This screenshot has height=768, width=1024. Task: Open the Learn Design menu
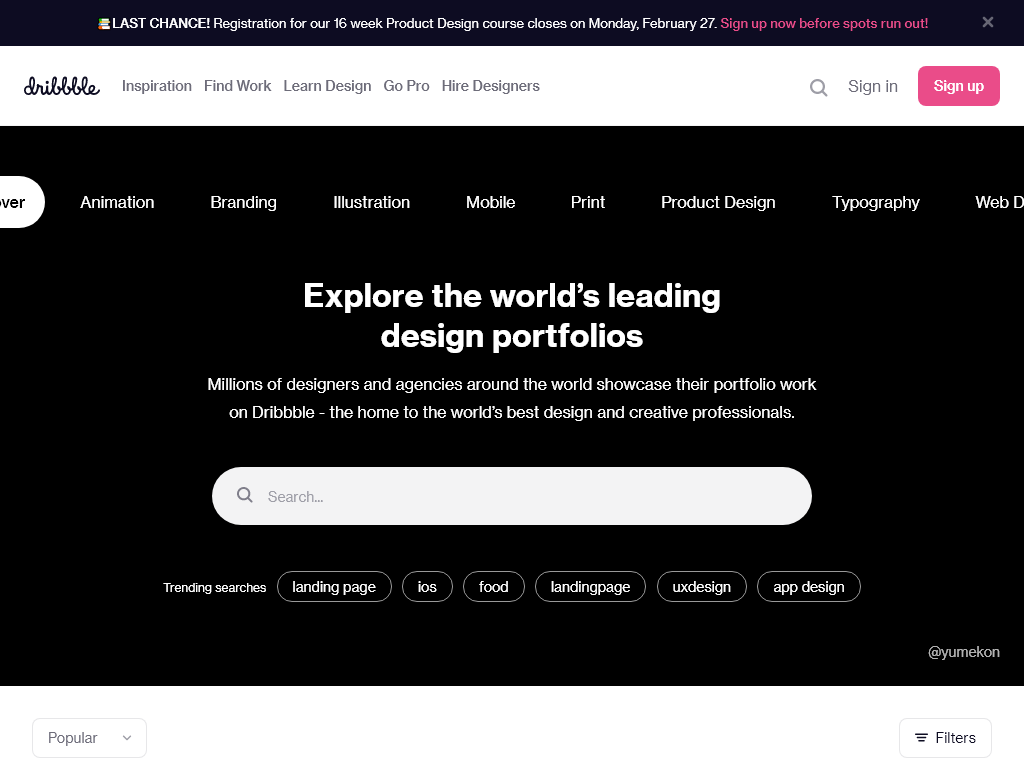(x=327, y=86)
